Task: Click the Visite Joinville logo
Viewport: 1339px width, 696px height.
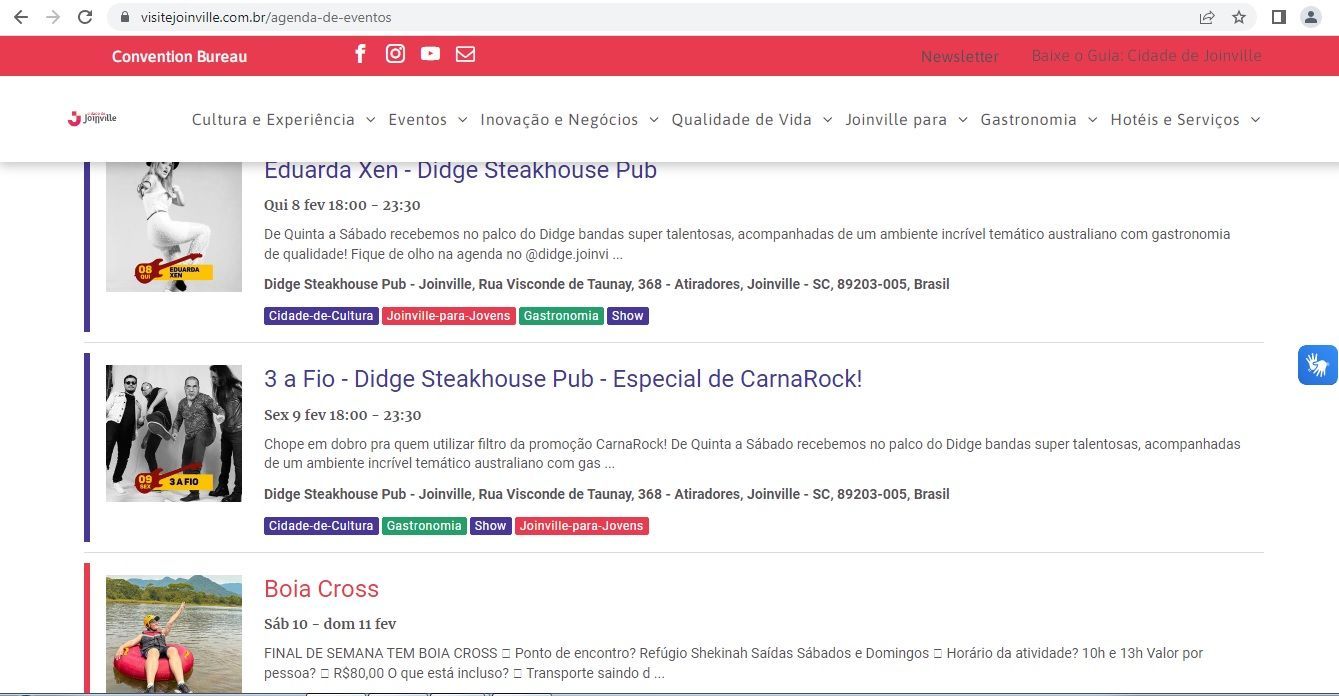Action: 92,118
